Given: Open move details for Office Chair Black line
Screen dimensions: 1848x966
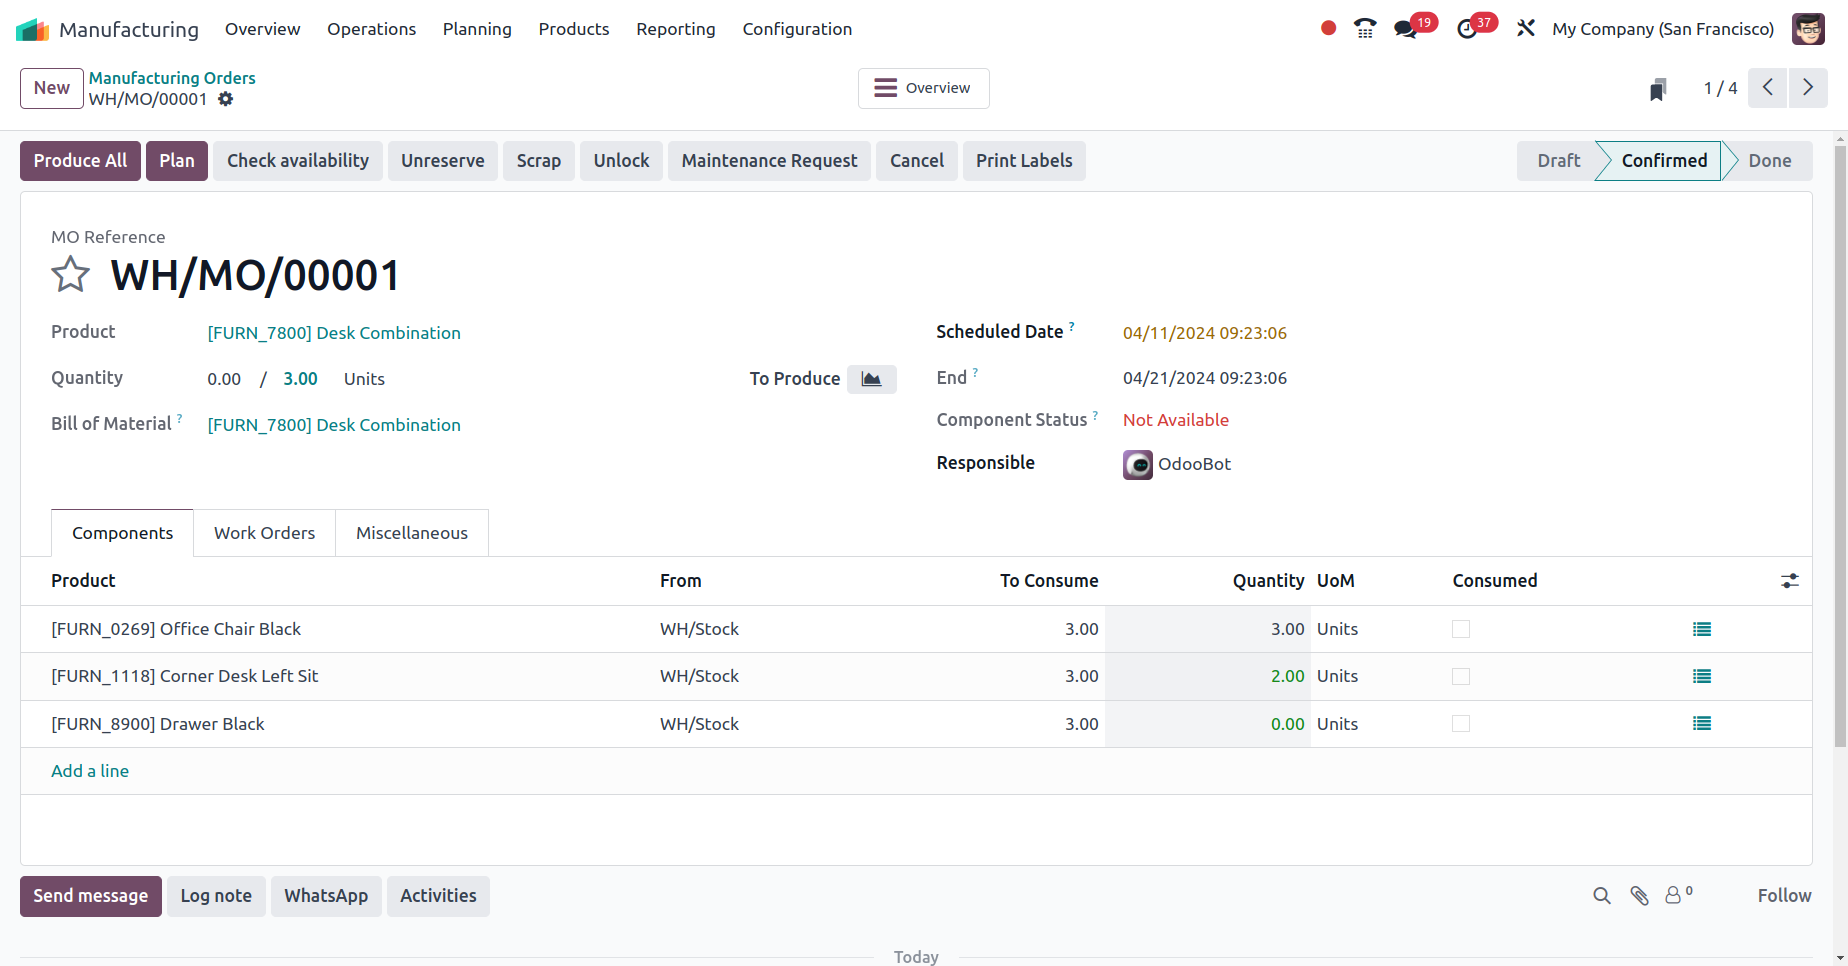Looking at the screenshot, I should (1702, 629).
